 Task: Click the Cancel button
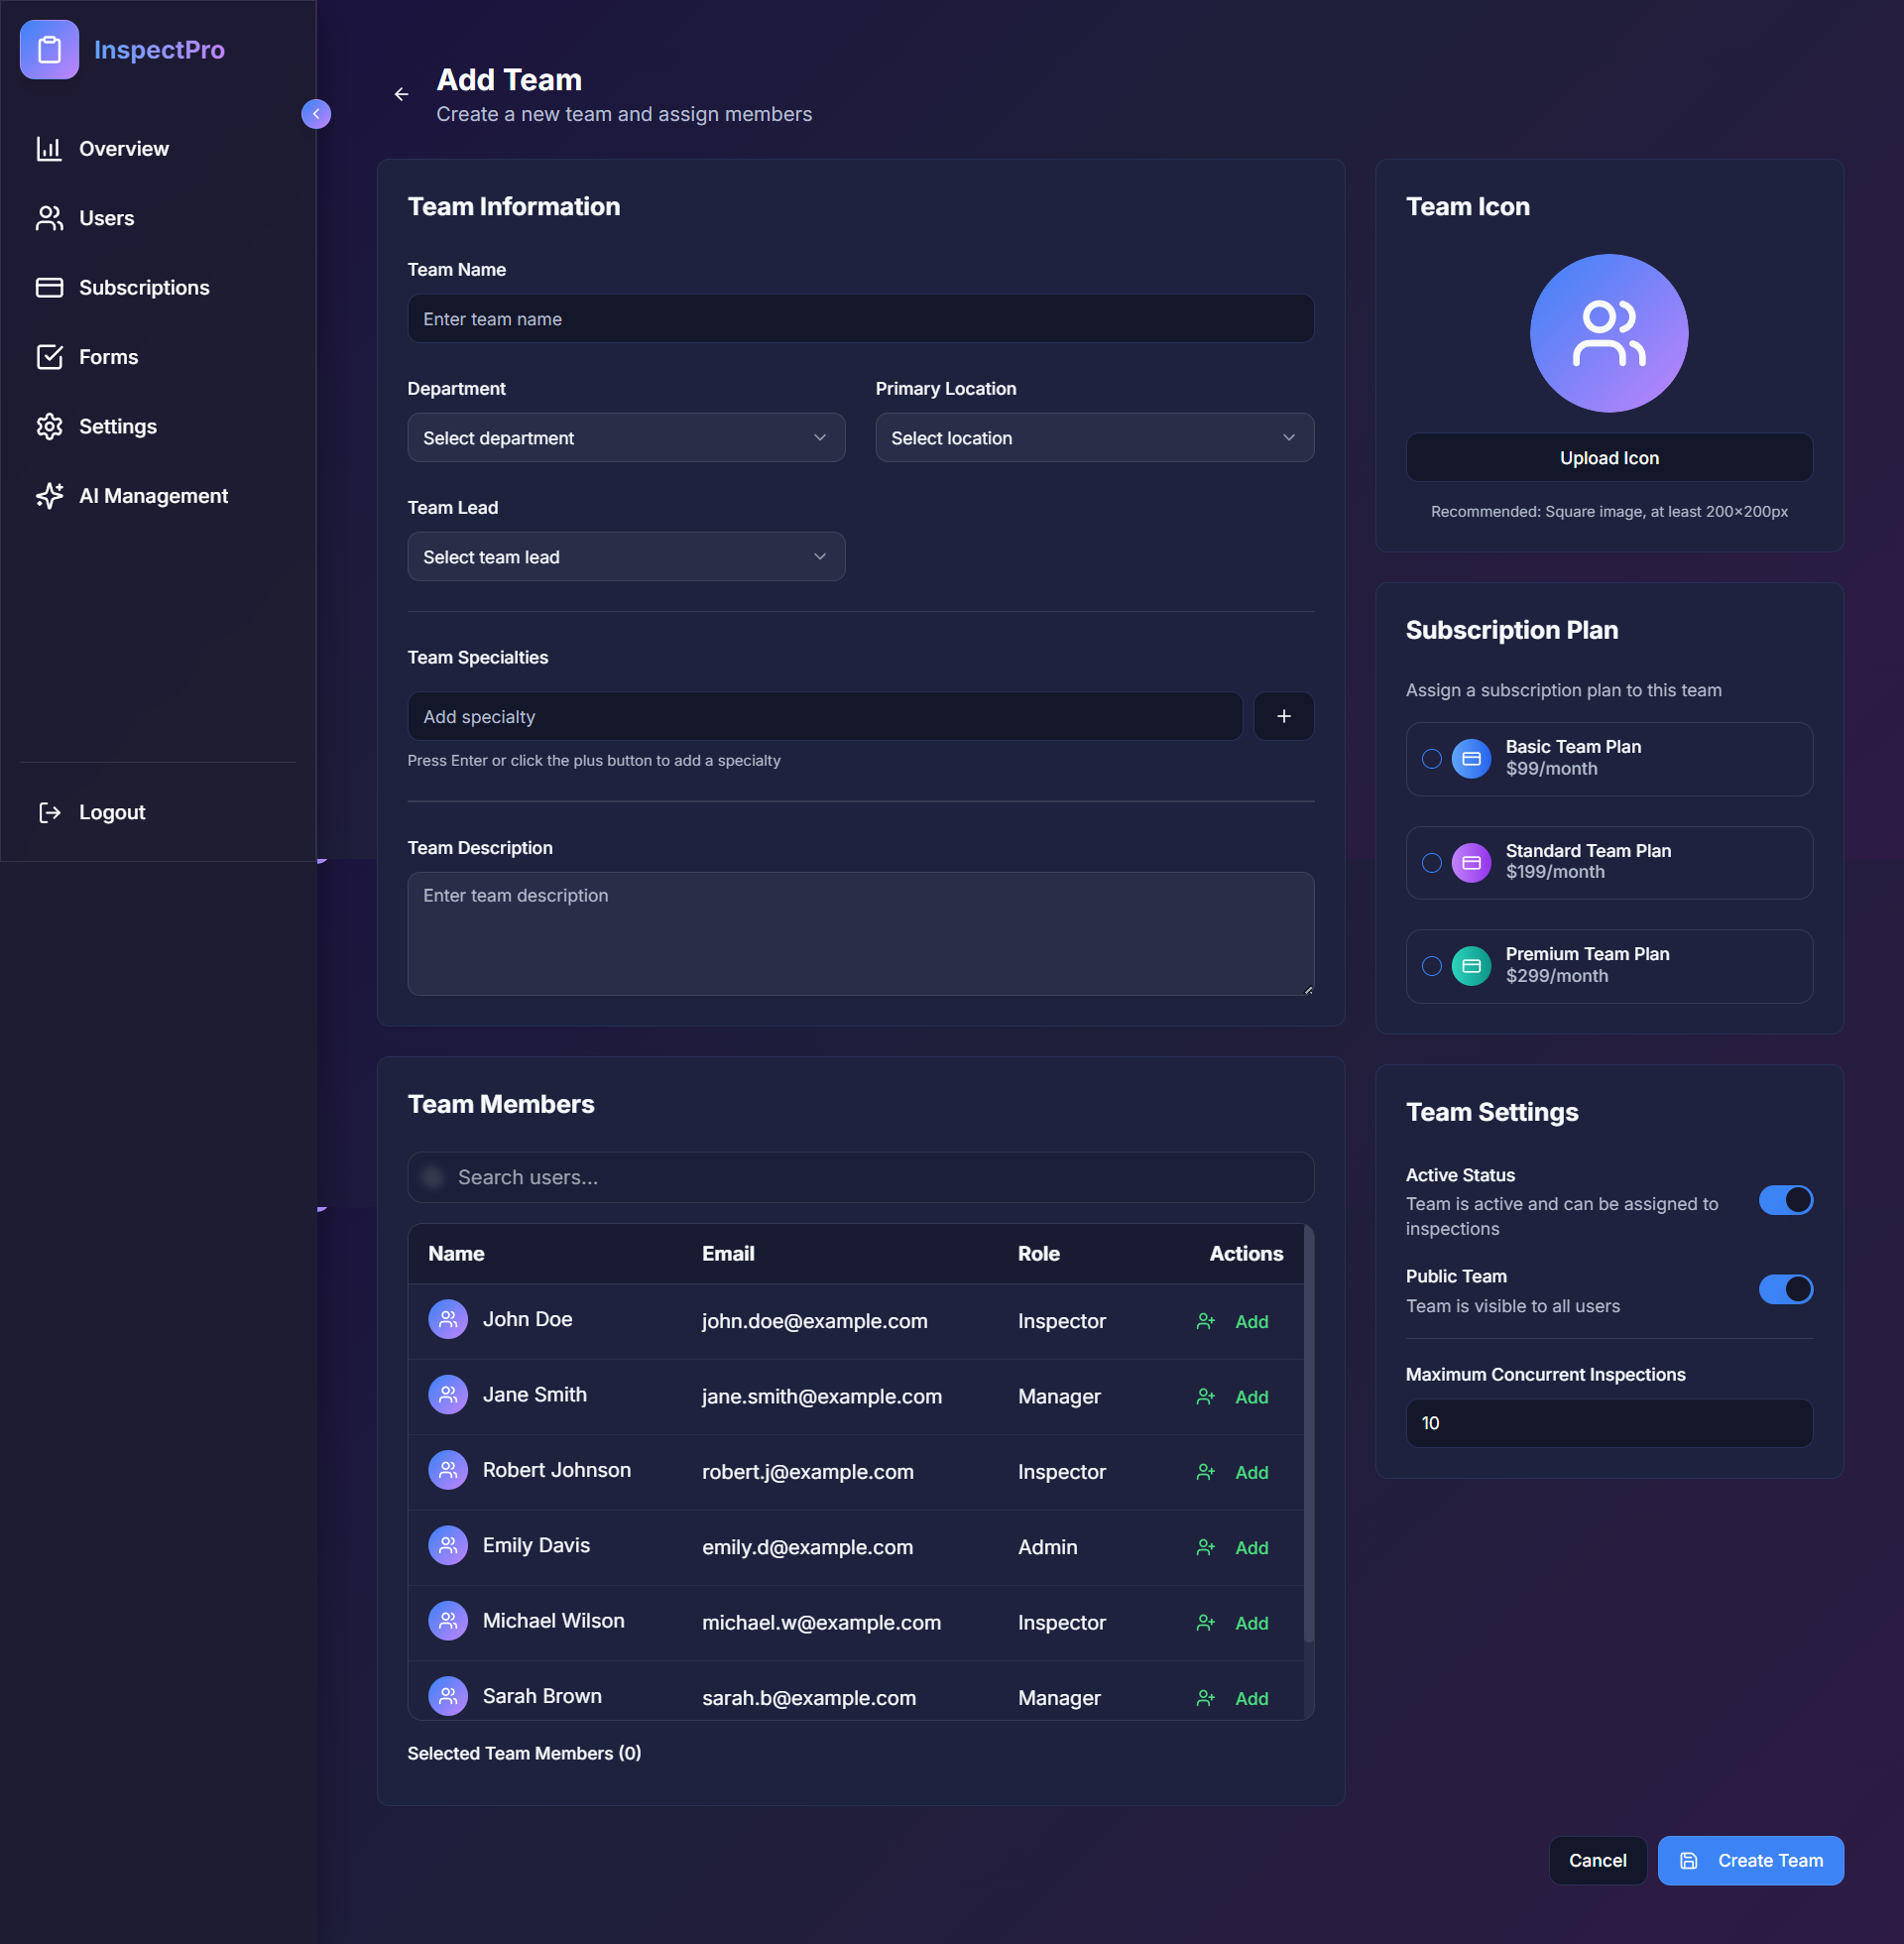coord(1597,1861)
